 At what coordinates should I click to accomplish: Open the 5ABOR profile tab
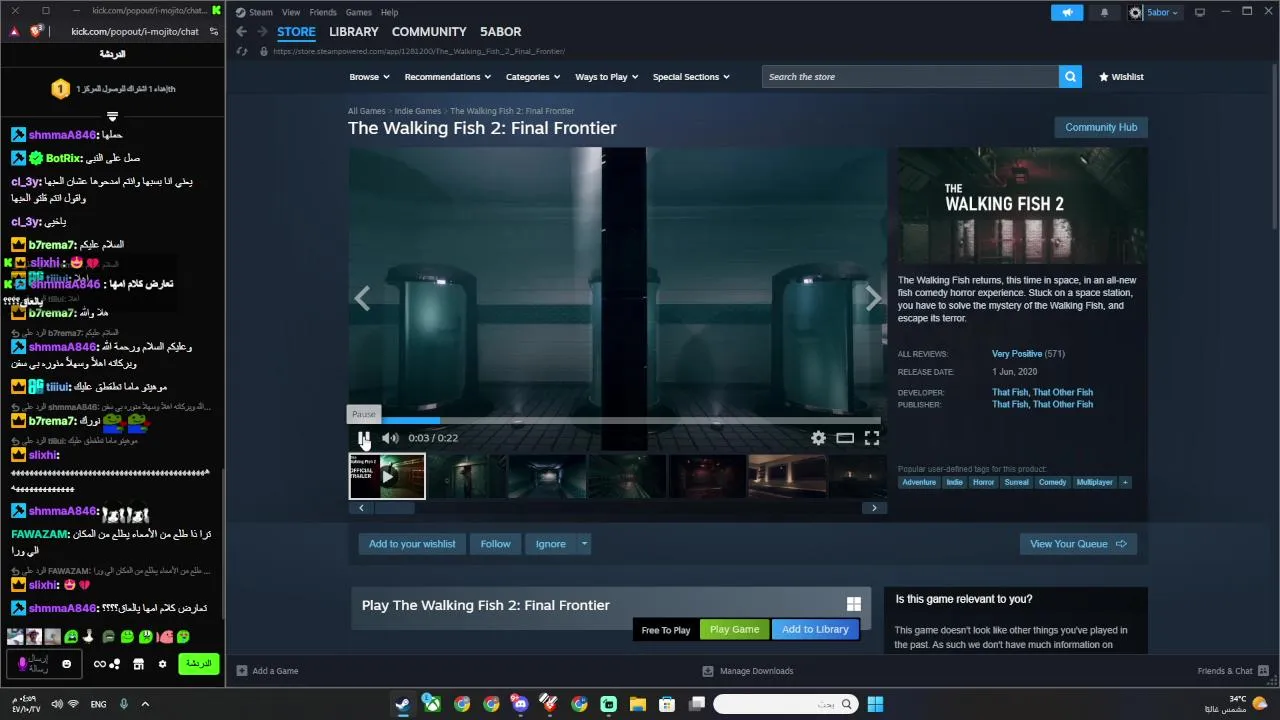[500, 32]
